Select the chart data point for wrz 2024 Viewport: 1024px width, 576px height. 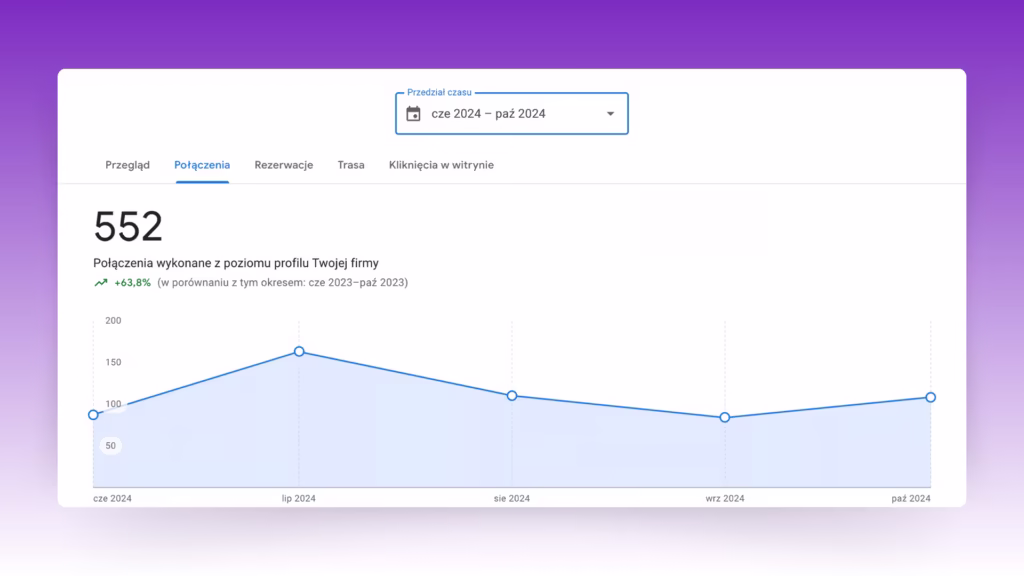point(725,417)
